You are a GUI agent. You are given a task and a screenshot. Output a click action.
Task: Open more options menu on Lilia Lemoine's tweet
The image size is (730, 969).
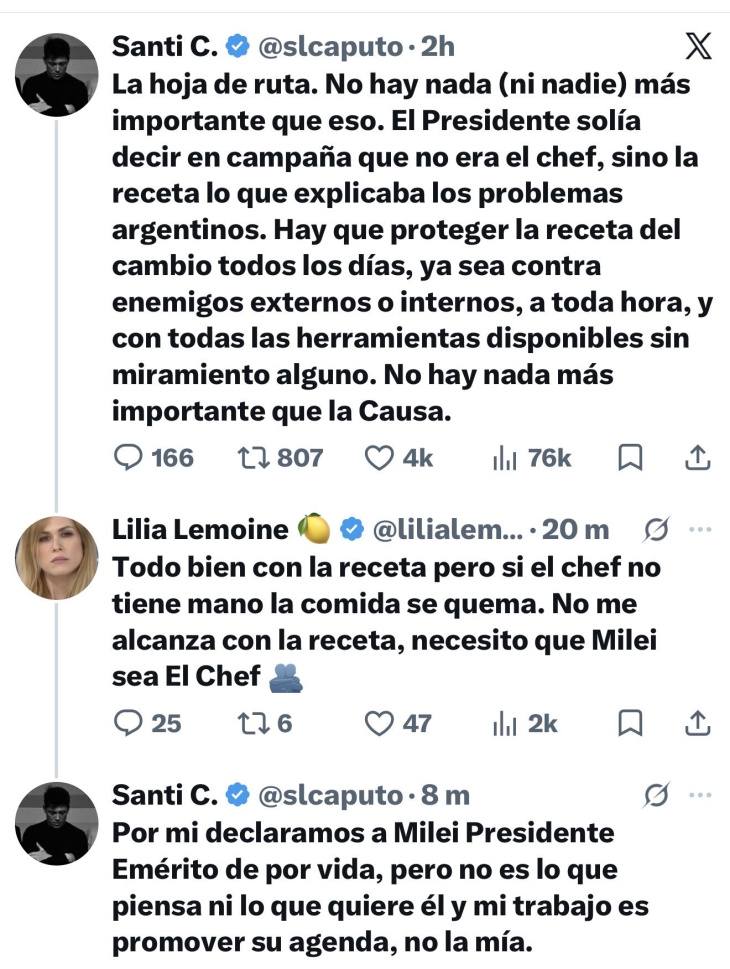700,530
